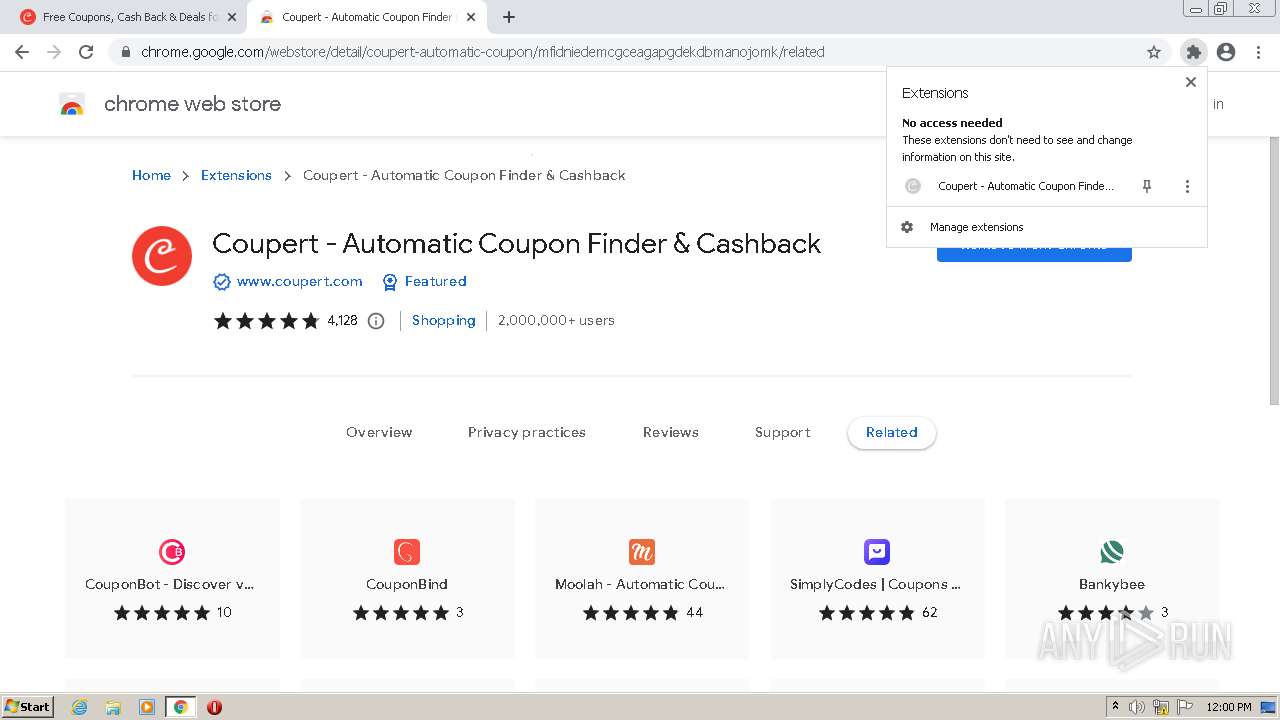Image resolution: width=1280 pixels, height=720 pixels.
Task: Click the network tray icon
Action: 1161,707
